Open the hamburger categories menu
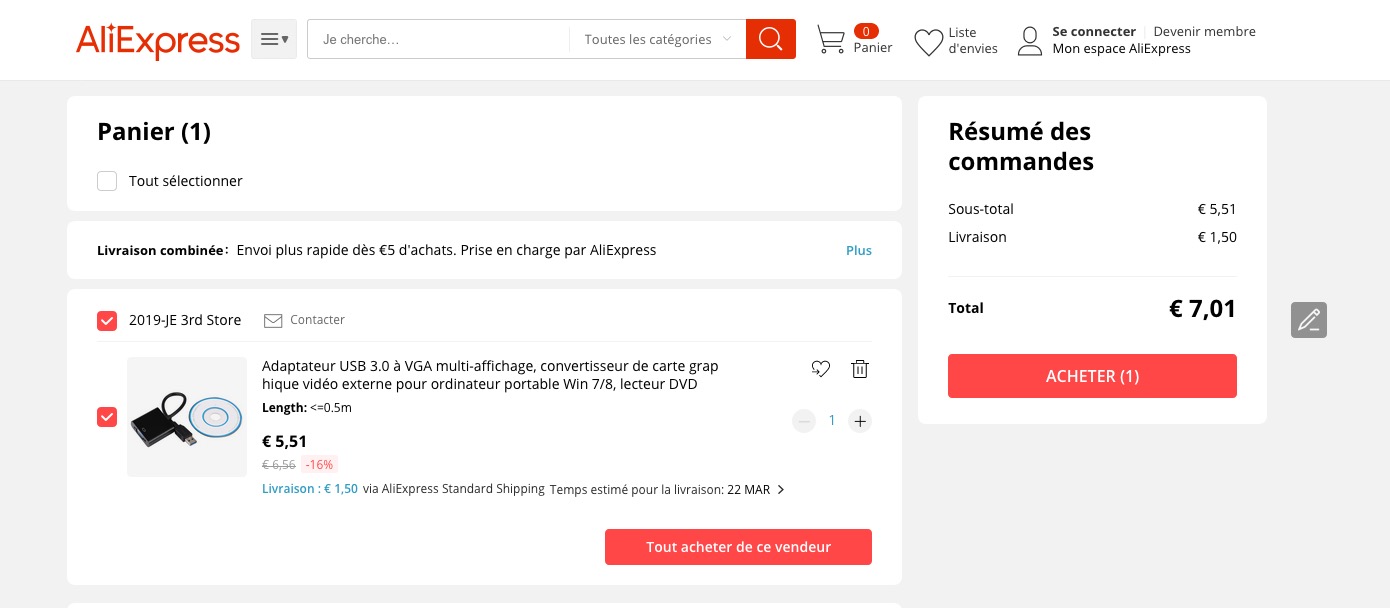 (274, 39)
